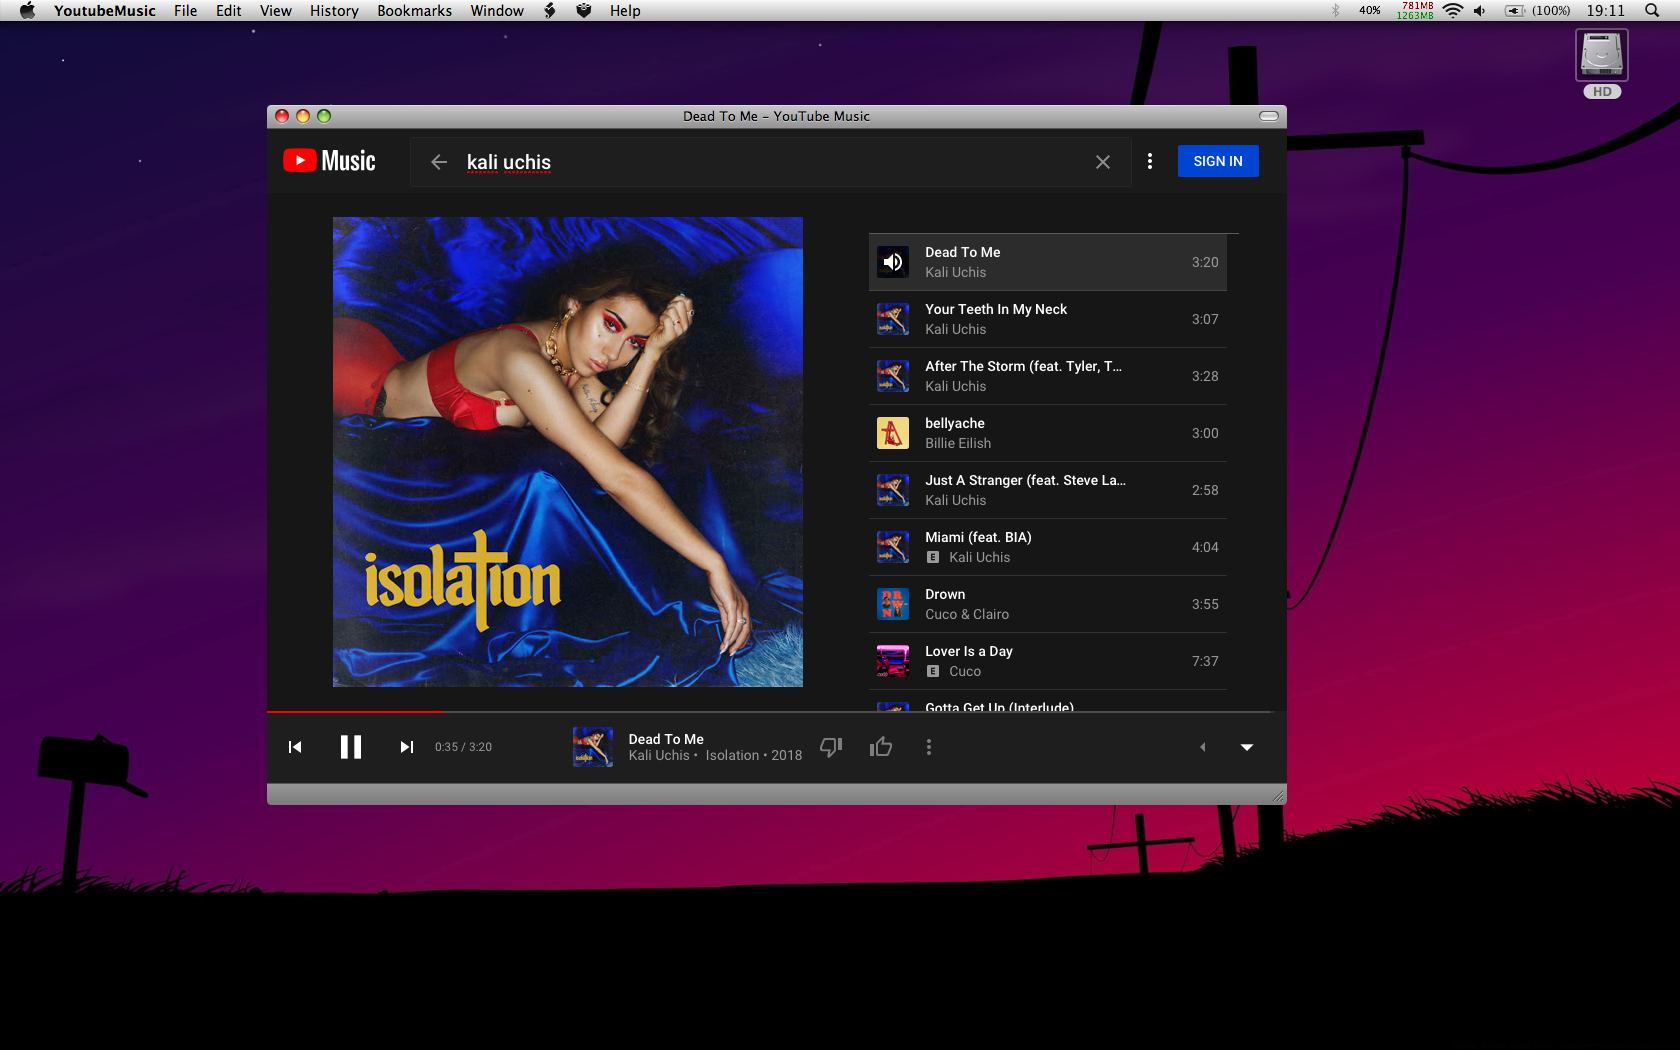The image size is (1680, 1050).
Task: Open the View menu
Action: click(275, 10)
